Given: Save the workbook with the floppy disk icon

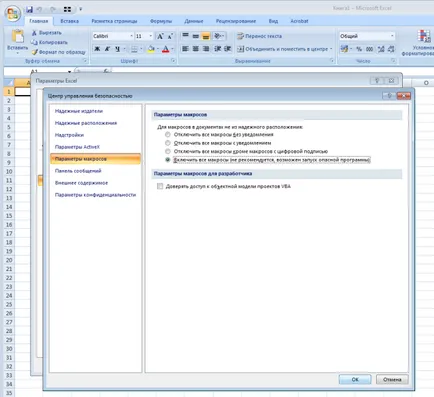Looking at the screenshot, I should tap(30, 9).
